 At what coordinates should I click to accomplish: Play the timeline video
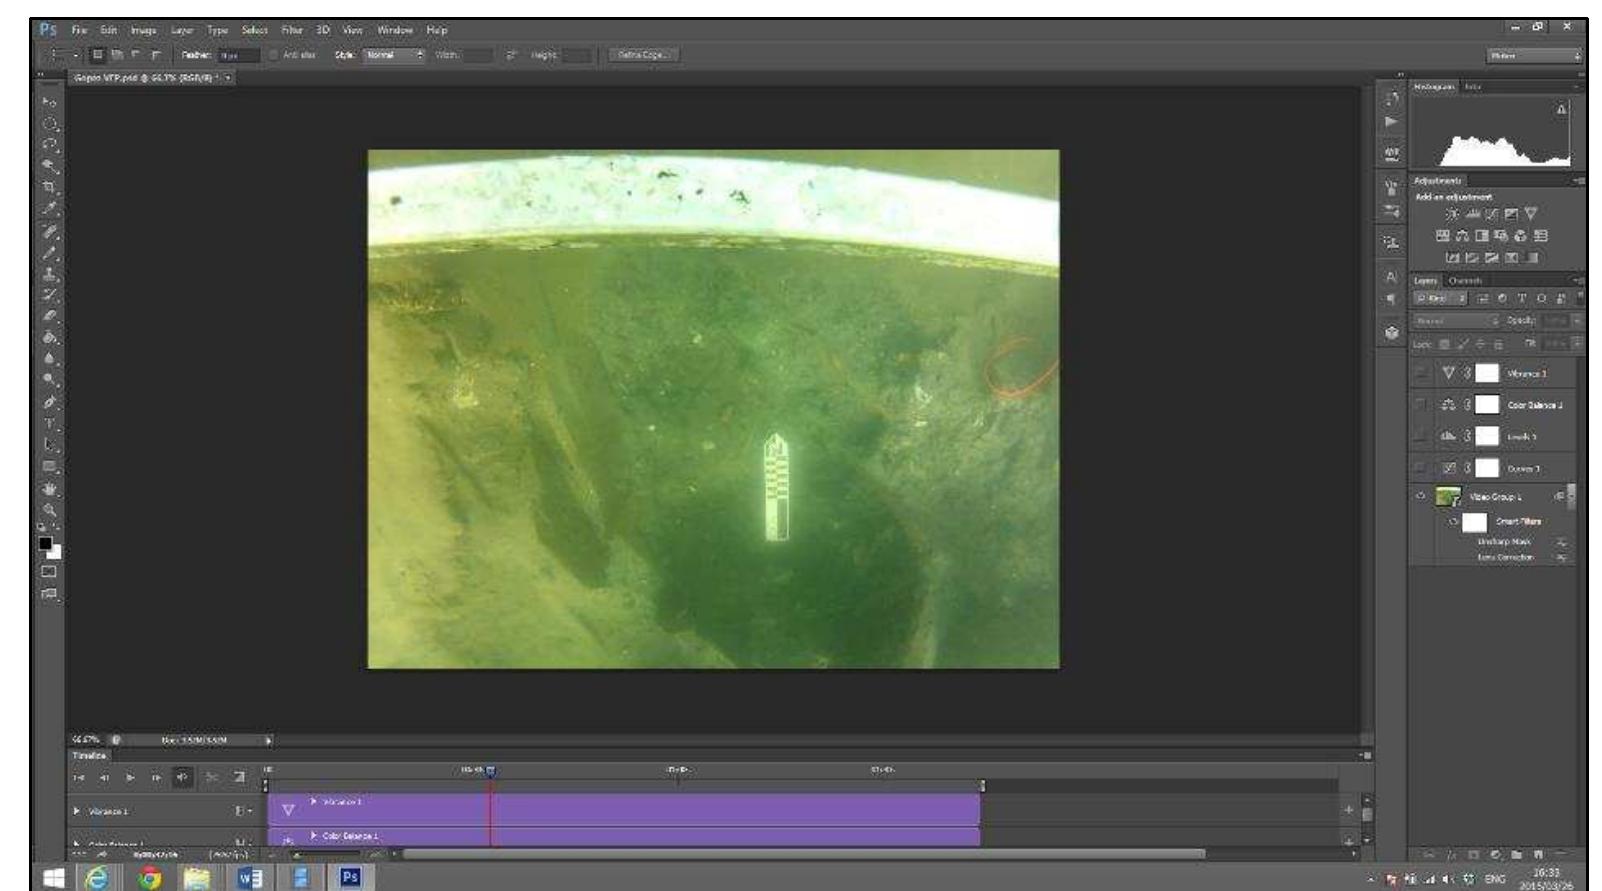(x=130, y=777)
